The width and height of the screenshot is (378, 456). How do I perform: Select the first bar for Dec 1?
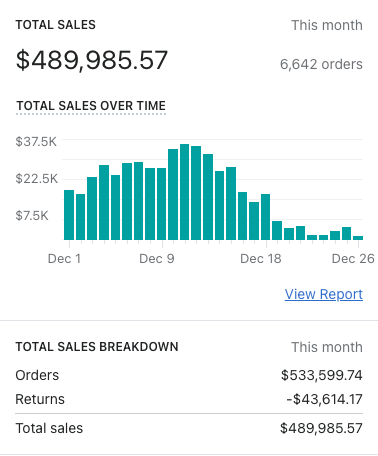(x=69, y=215)
